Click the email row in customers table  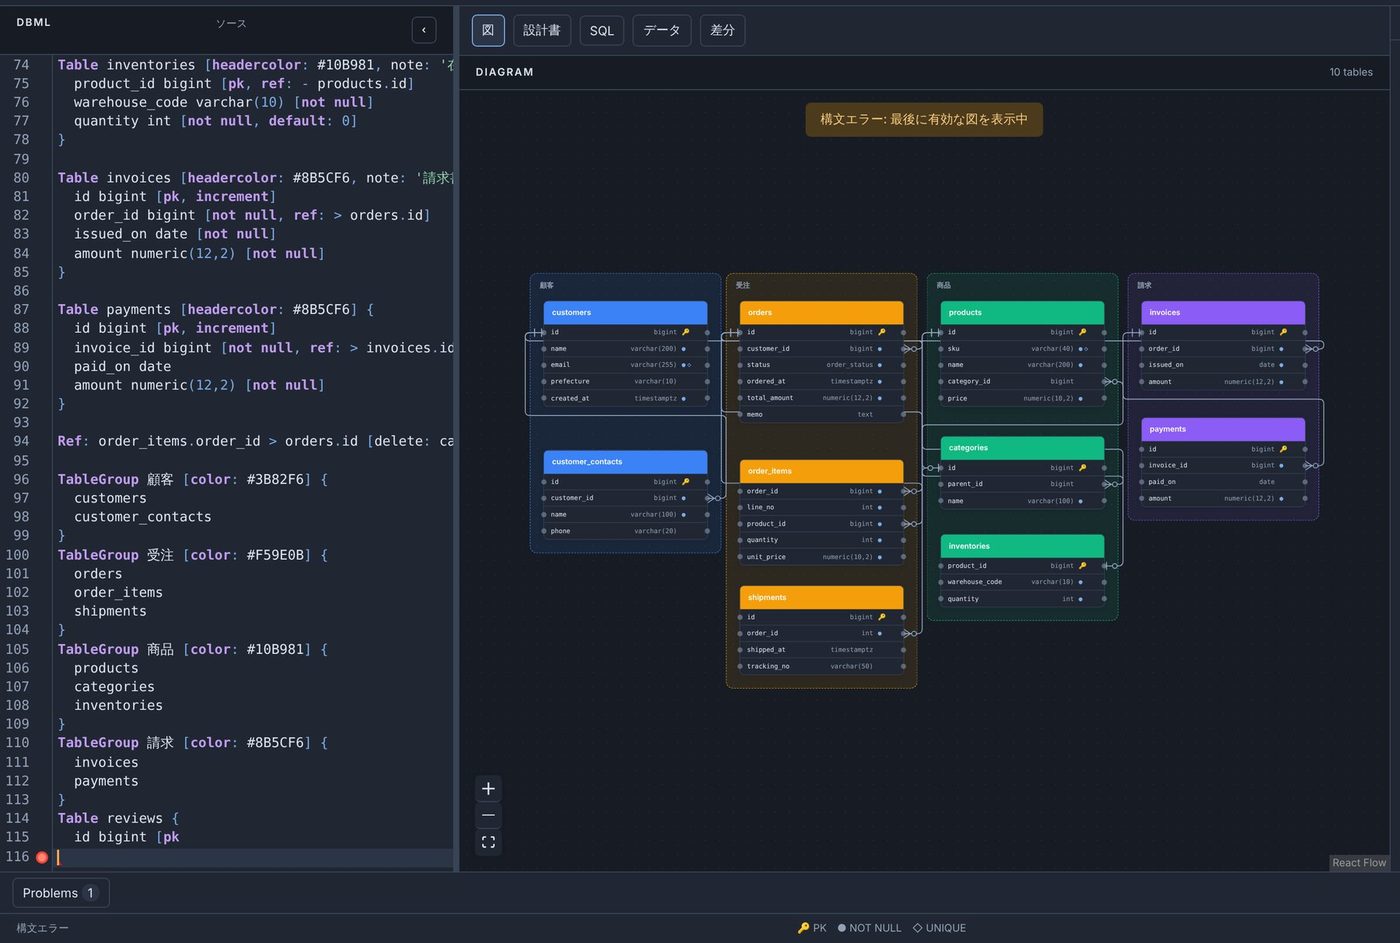(x=625, y=365)
